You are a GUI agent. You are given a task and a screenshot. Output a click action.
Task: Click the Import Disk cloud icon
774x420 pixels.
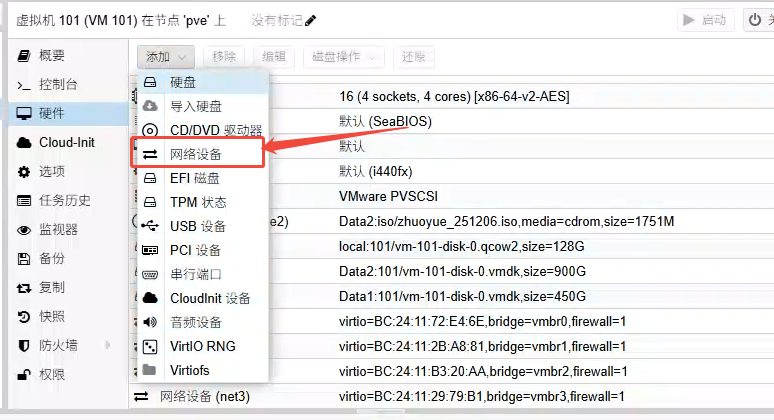[150, 106]
